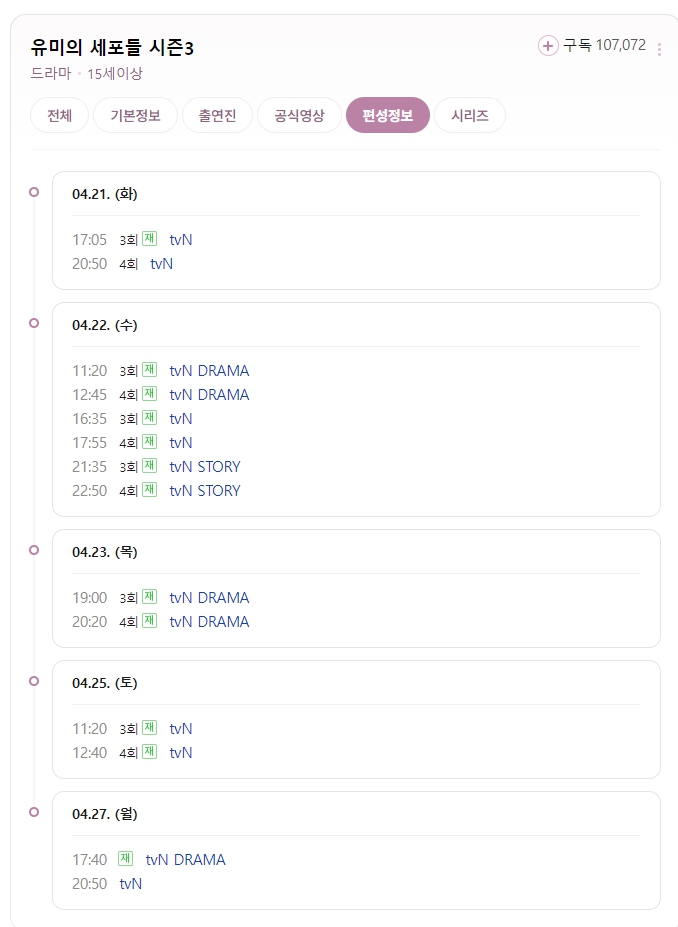Screen dimensions: 678x927
Task: Open the vertical three-dot more options menu
Action: point(659,49)
